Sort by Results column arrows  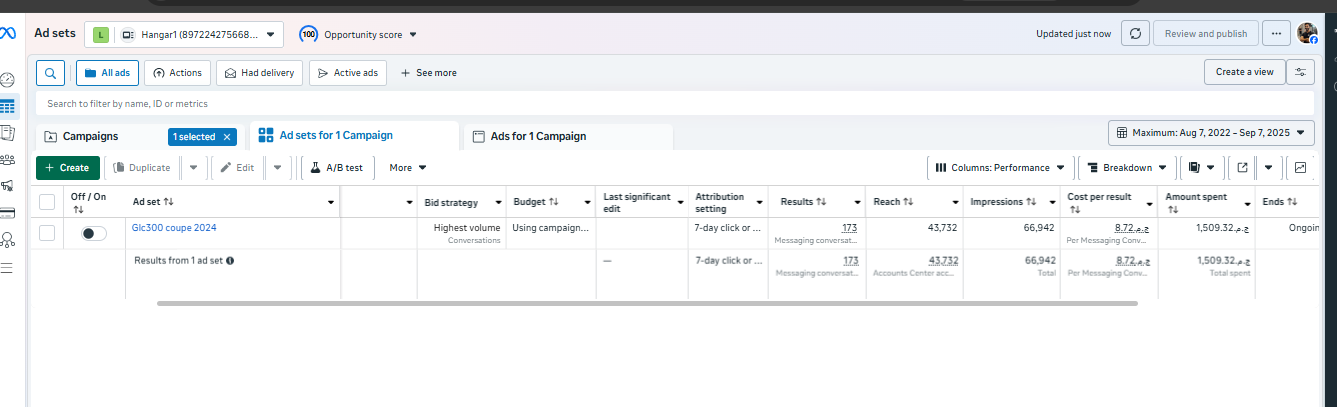(x=821, y=202)
